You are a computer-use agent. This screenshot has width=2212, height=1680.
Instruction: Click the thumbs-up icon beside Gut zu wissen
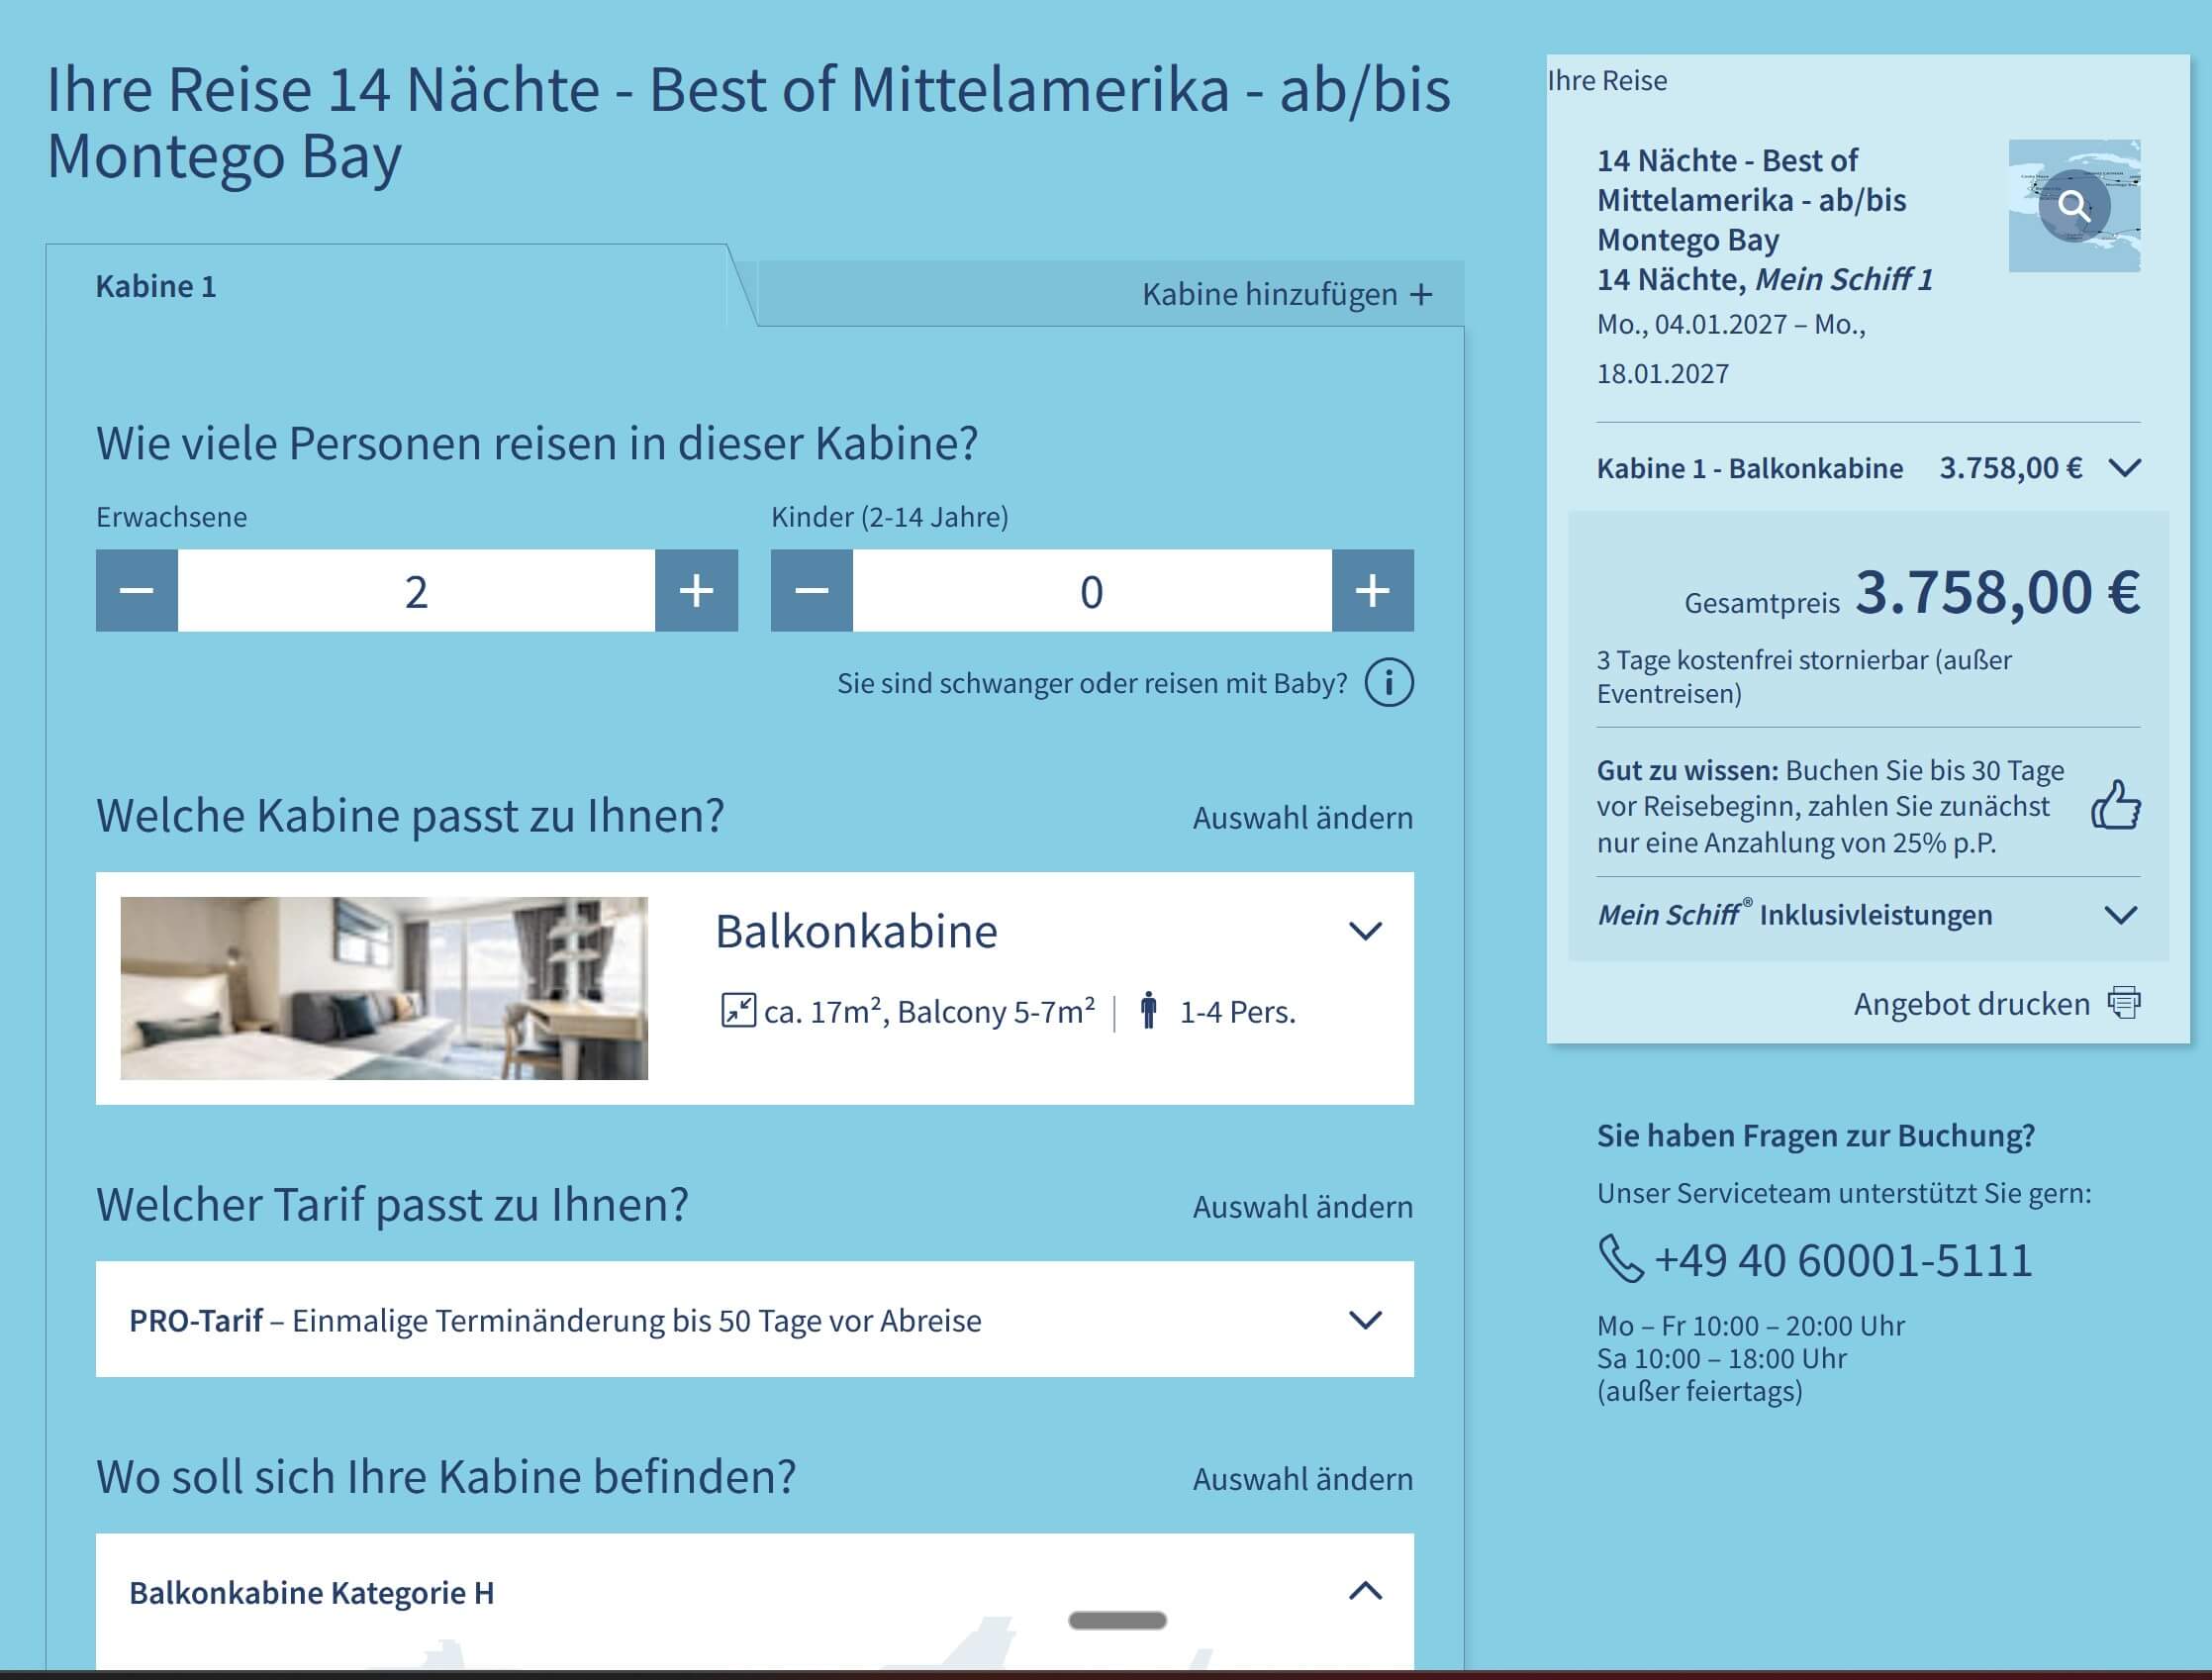tap(2115, 806)
